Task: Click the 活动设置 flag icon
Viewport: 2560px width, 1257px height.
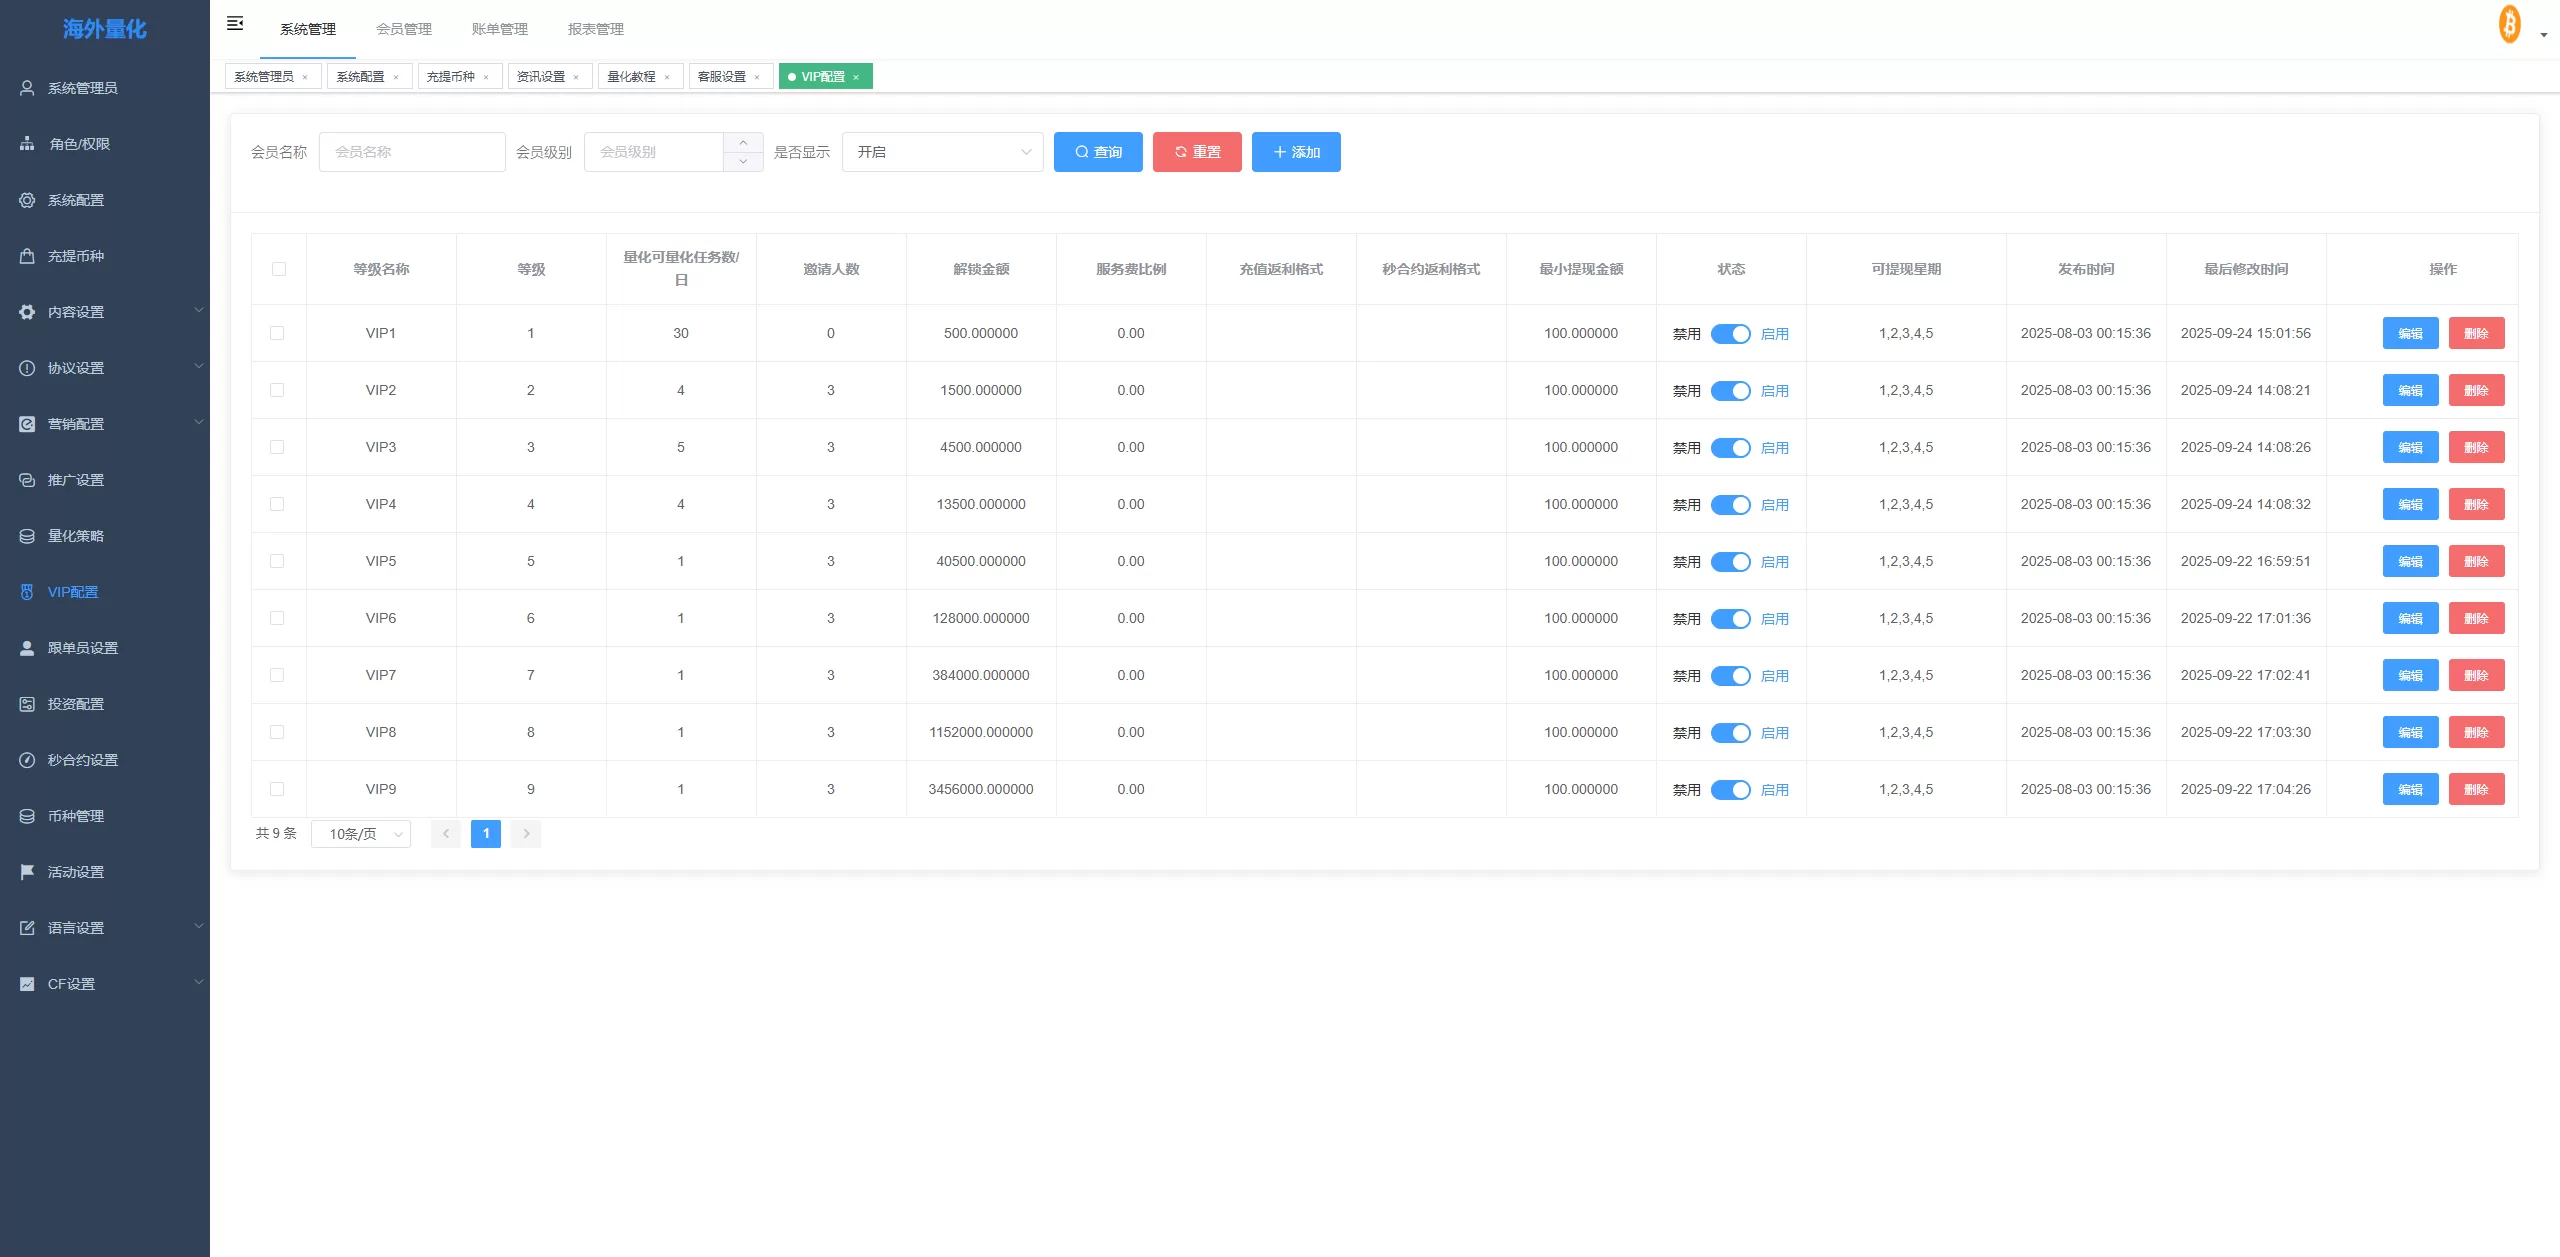Action: [x=27, y=872]
